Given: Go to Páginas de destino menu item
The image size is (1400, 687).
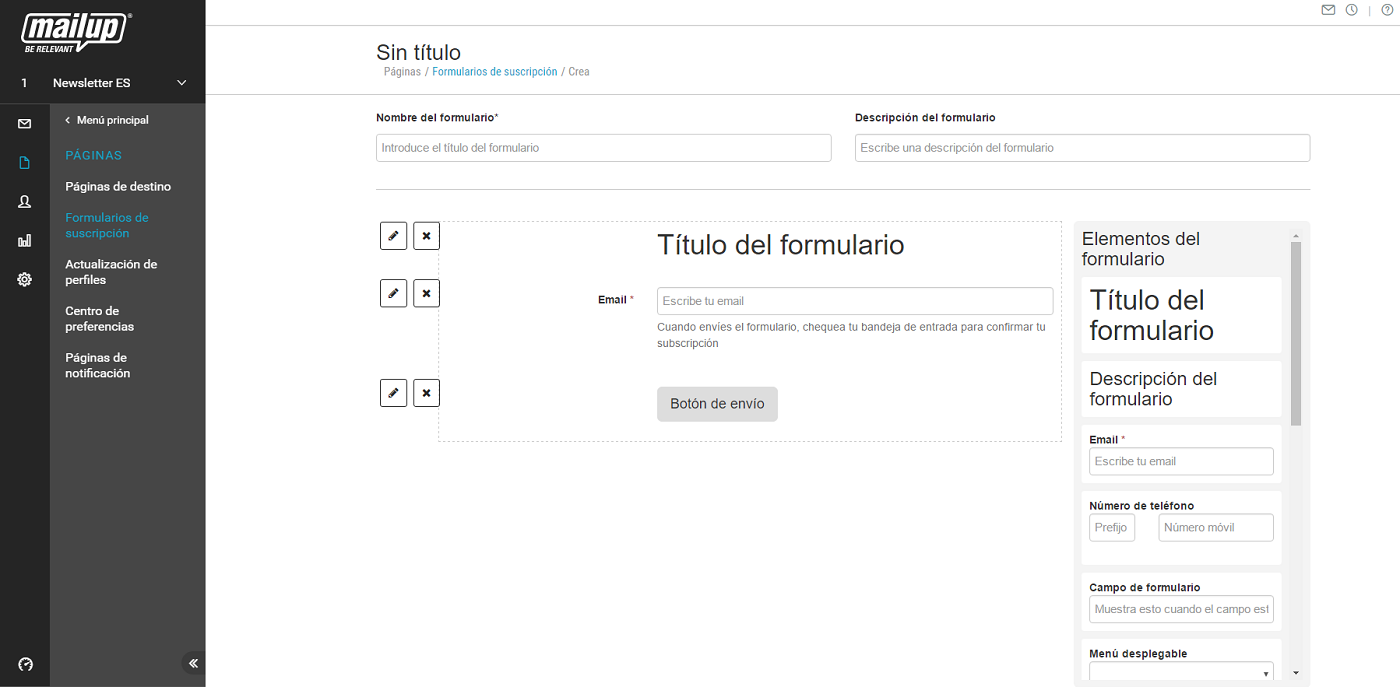Looking at the screenshot, I should (x=118, y=187).
